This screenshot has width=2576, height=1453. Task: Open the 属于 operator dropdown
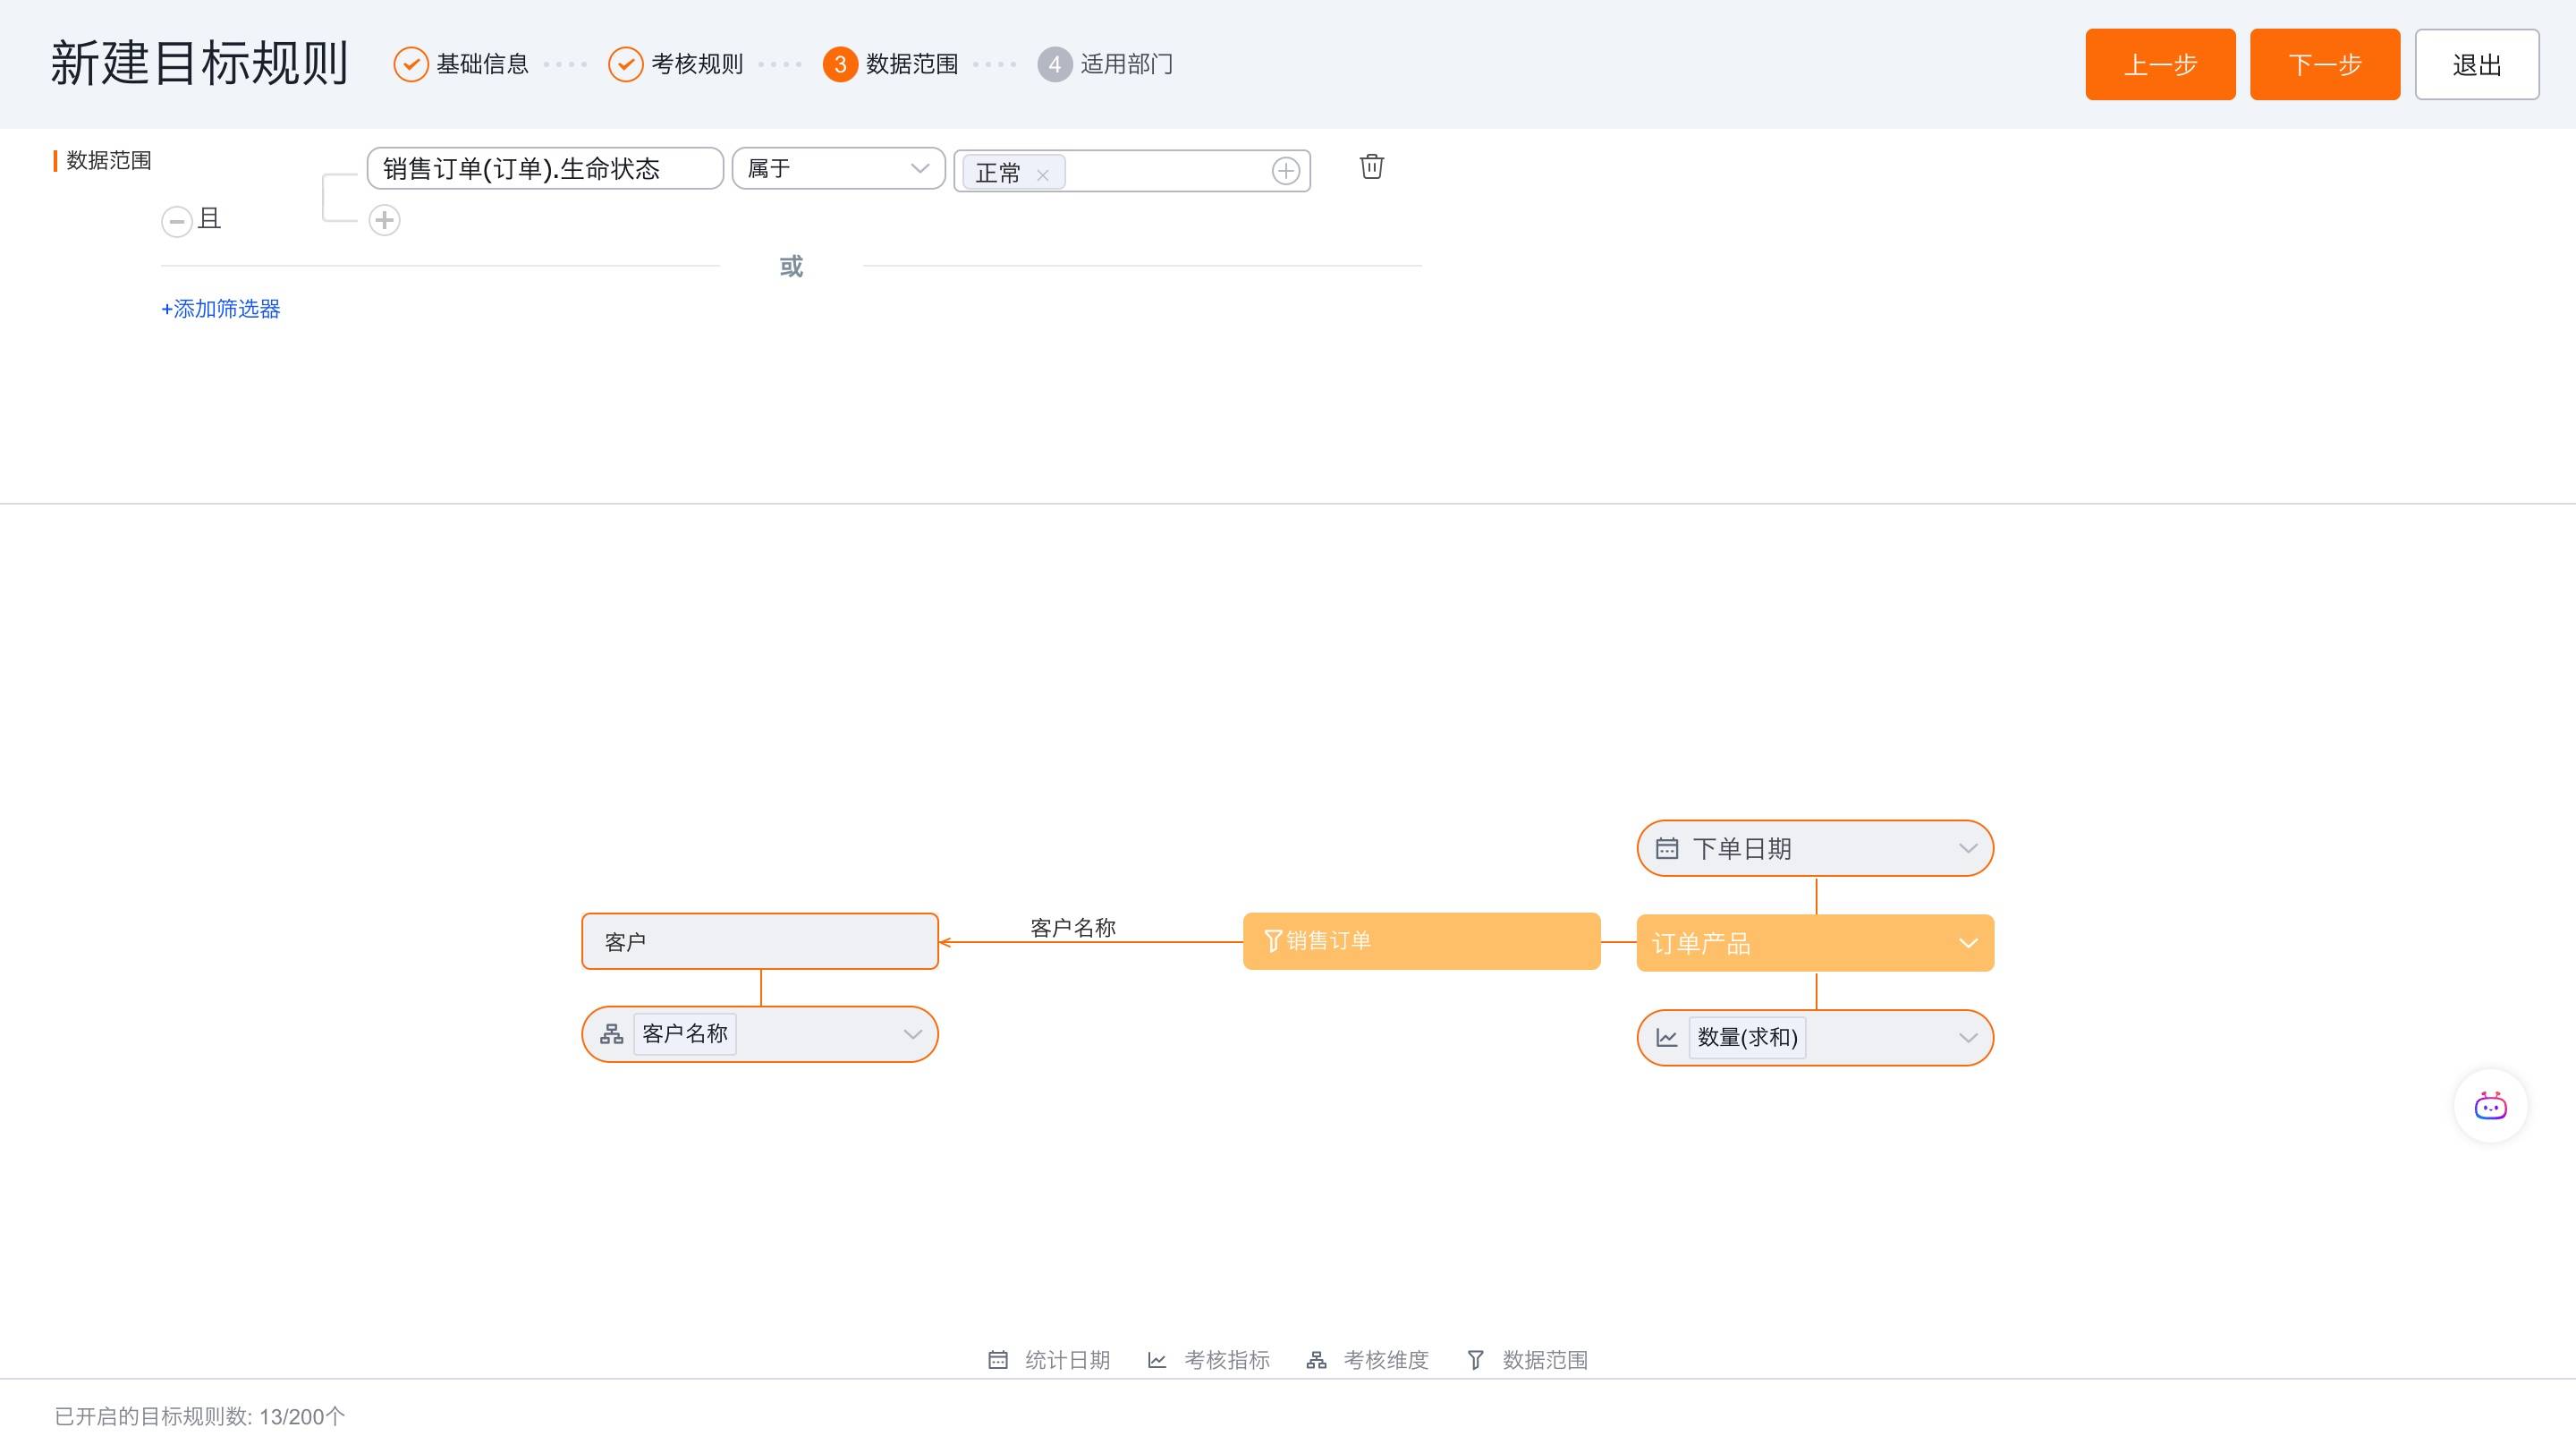click(x=838, y=168)
